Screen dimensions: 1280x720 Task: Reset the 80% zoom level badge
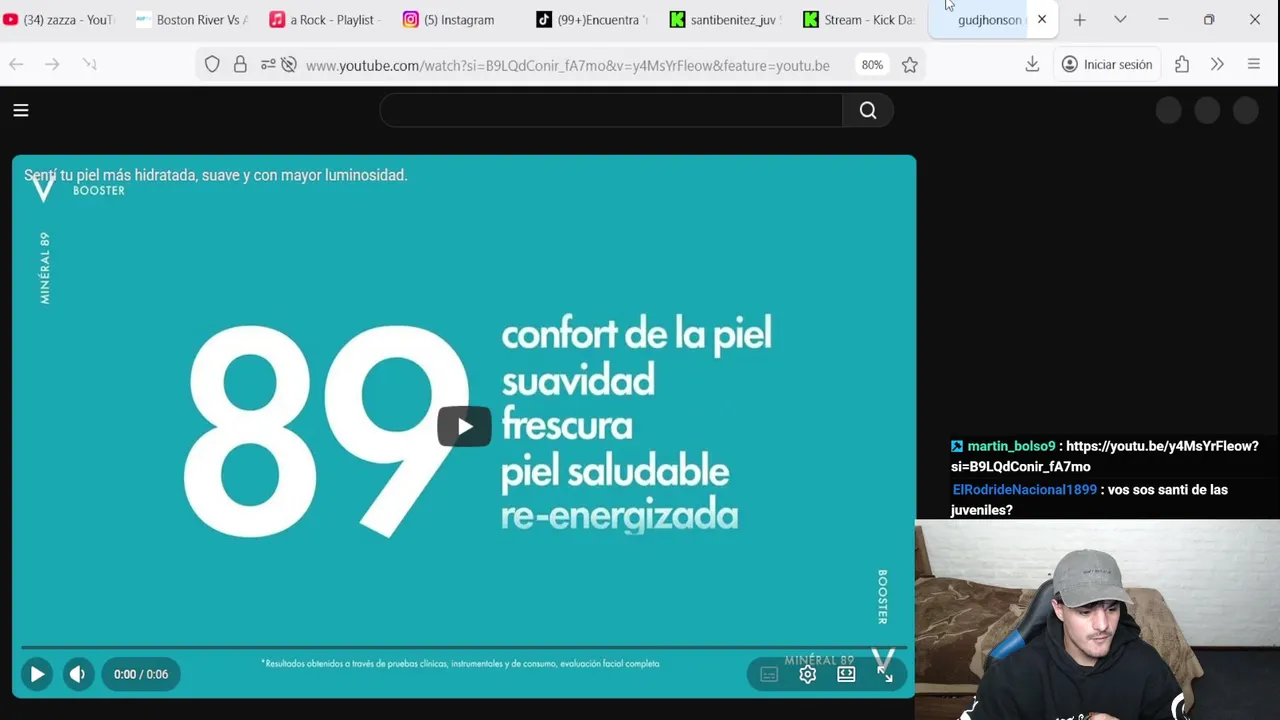[872, 65]
